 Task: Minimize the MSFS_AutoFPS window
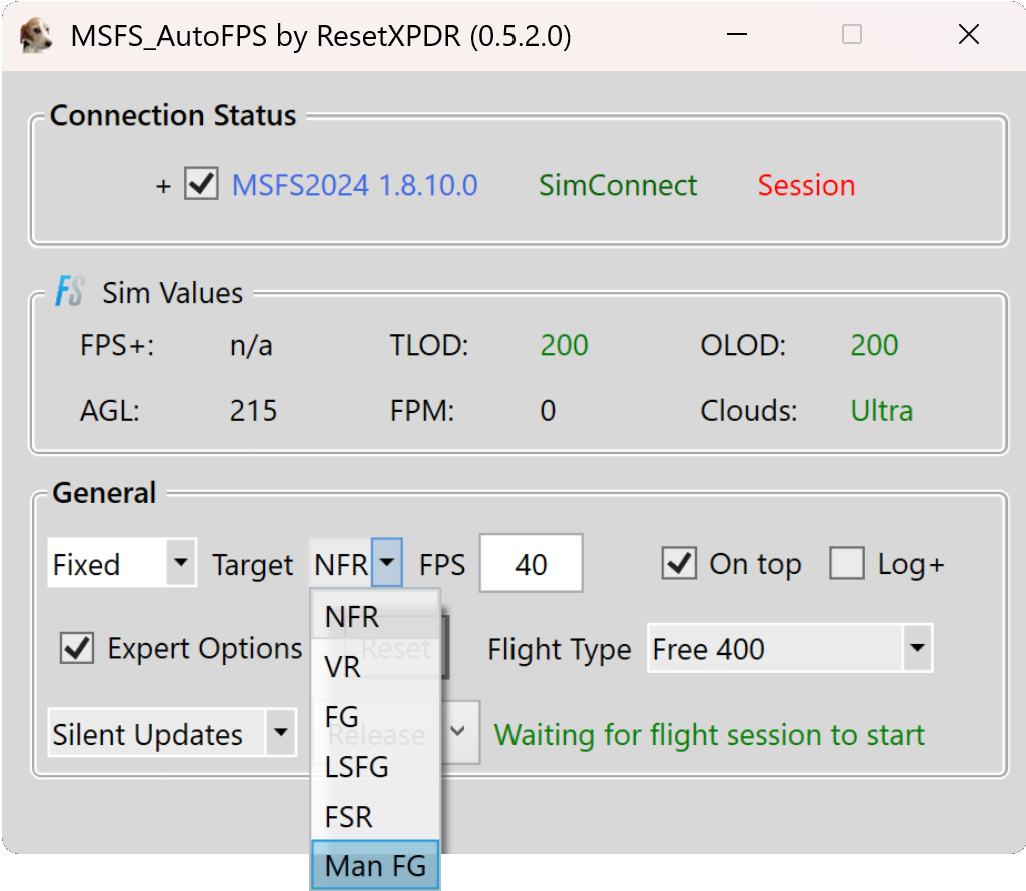pos(737,35)
